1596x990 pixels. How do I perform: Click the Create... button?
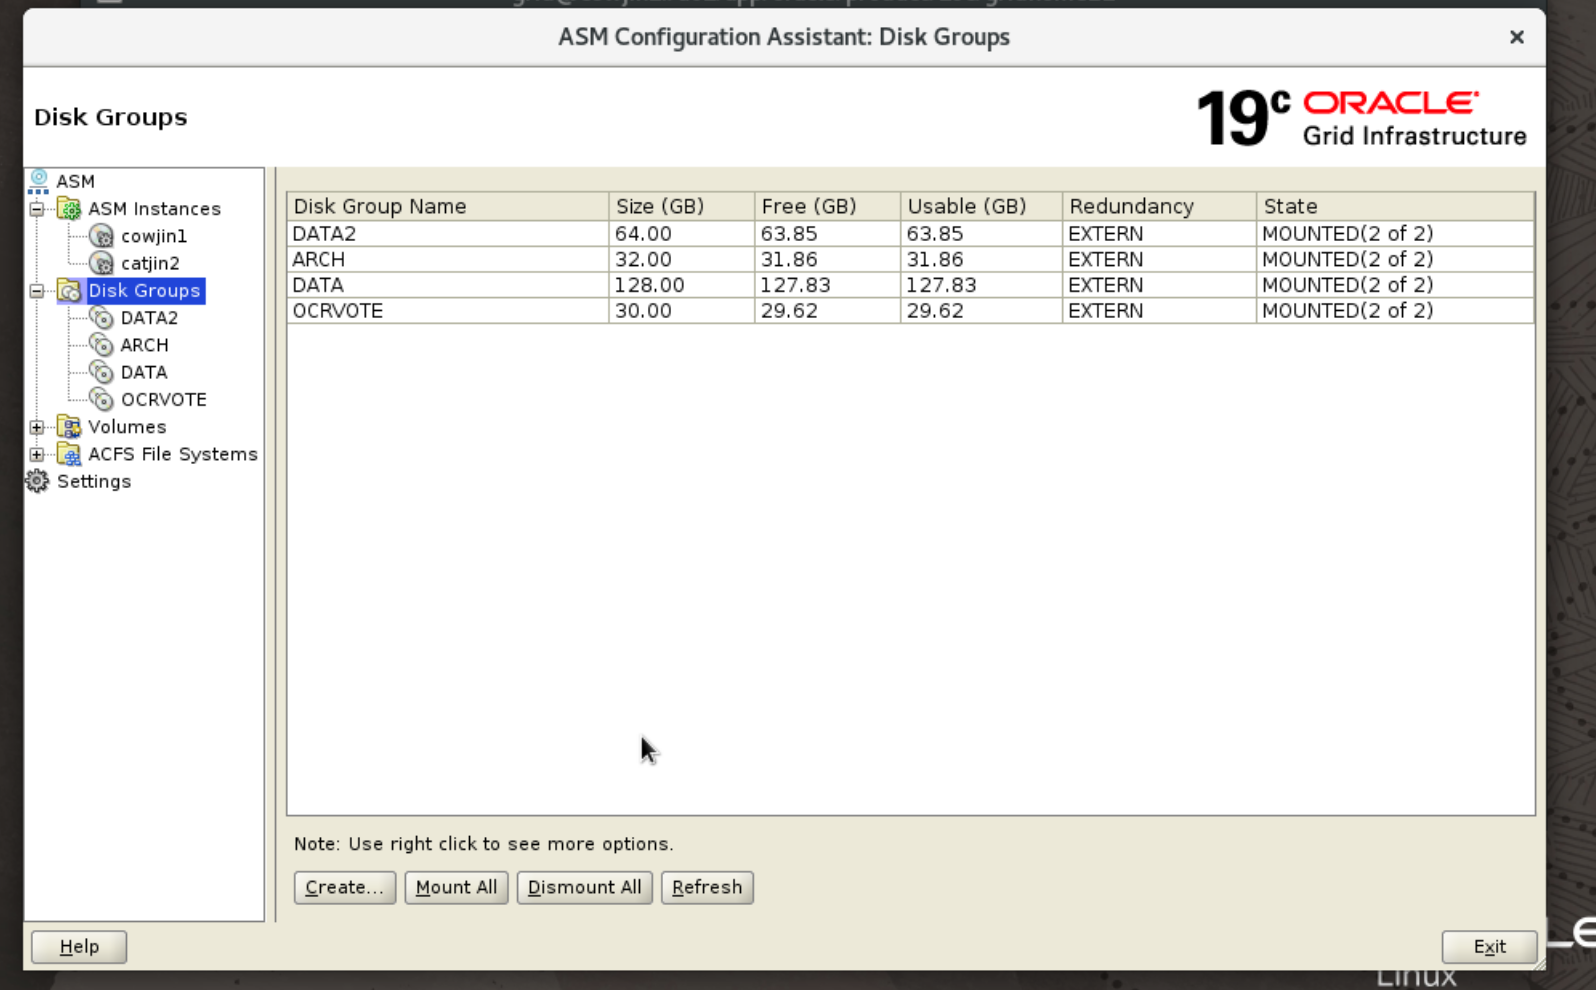(x=345, y=887)
